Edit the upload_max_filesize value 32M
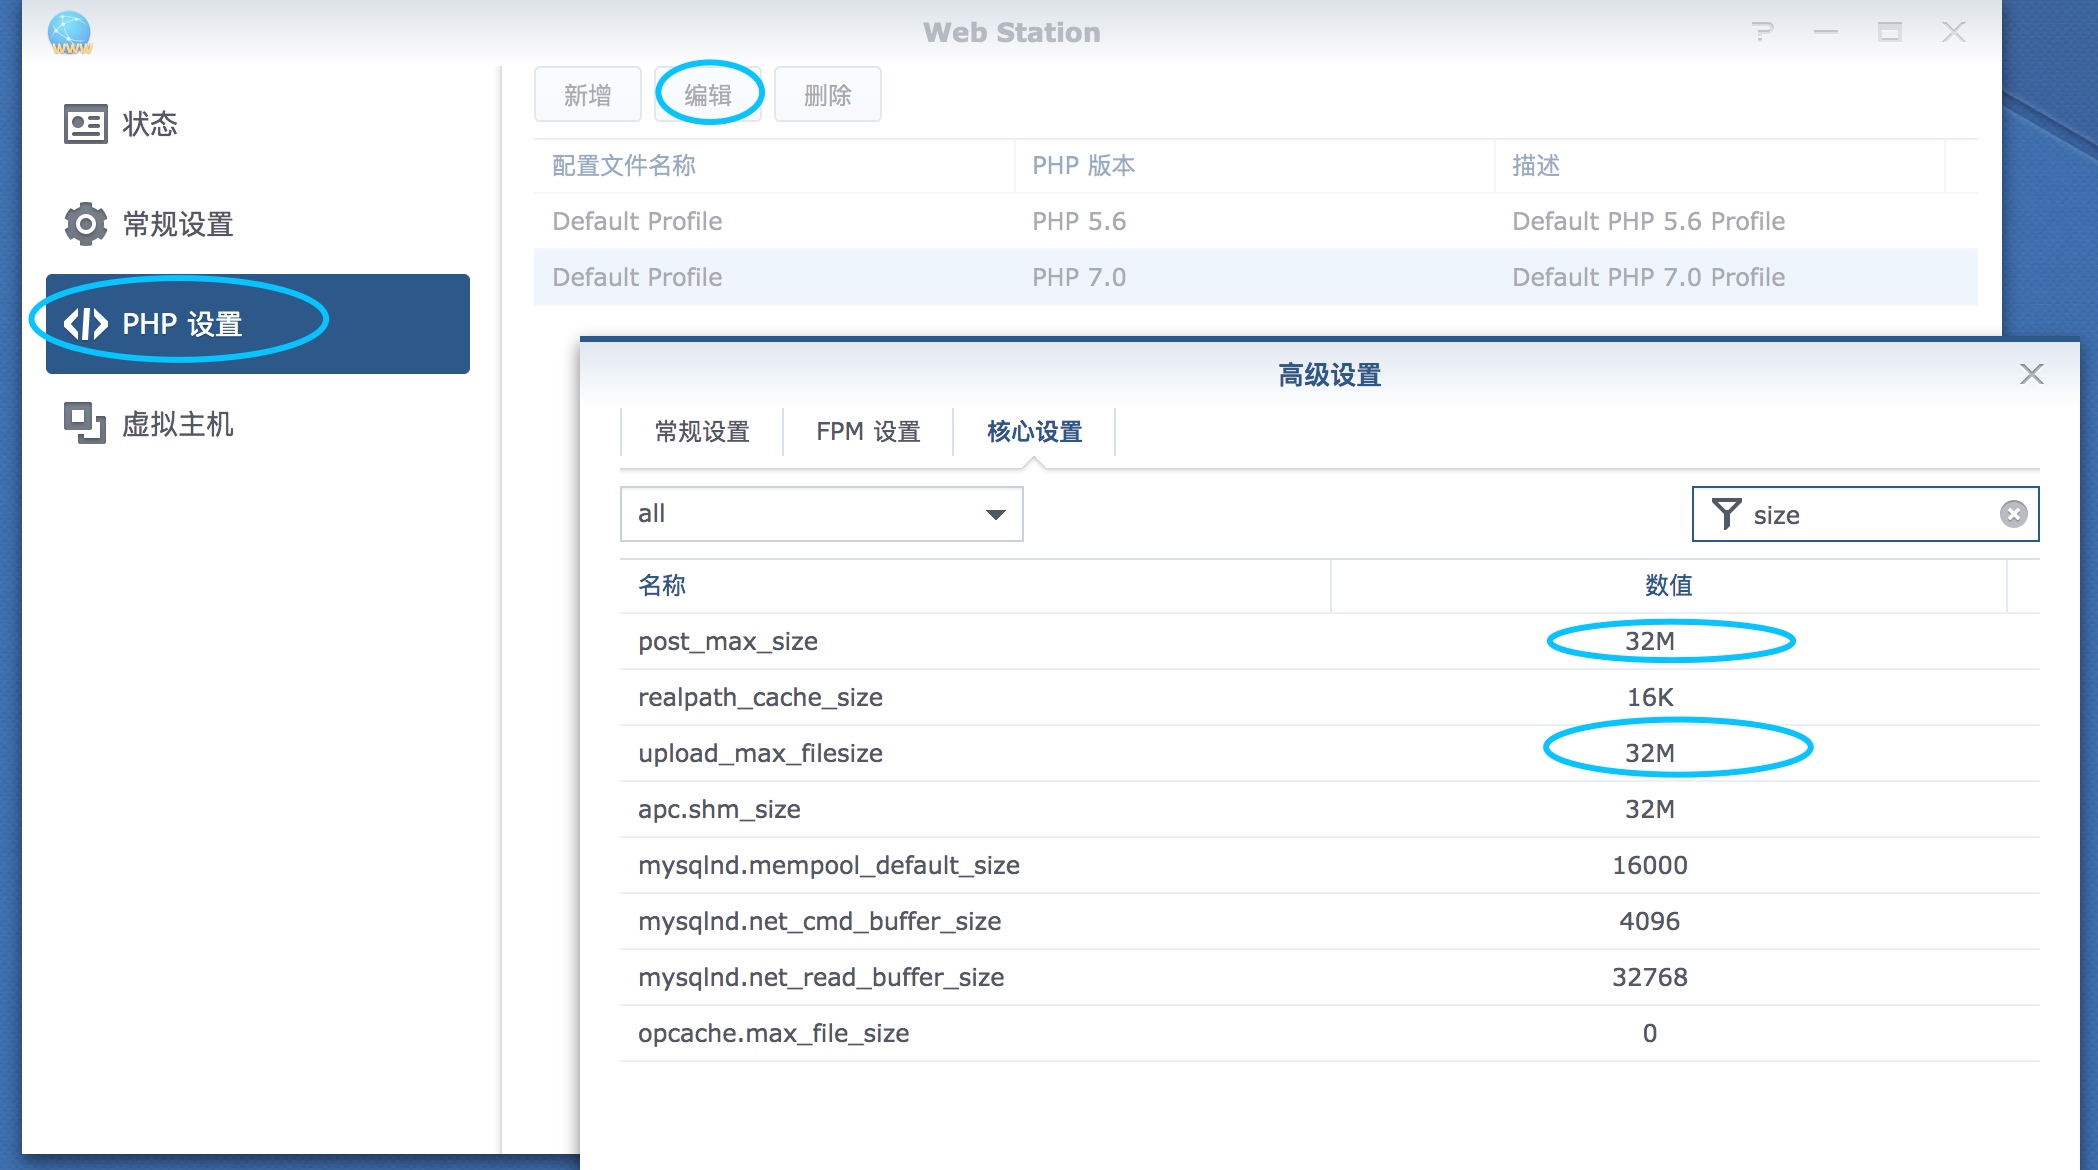This screenshot has height=1170, width=2098. pyautogui.click(x=1650, y=753)
